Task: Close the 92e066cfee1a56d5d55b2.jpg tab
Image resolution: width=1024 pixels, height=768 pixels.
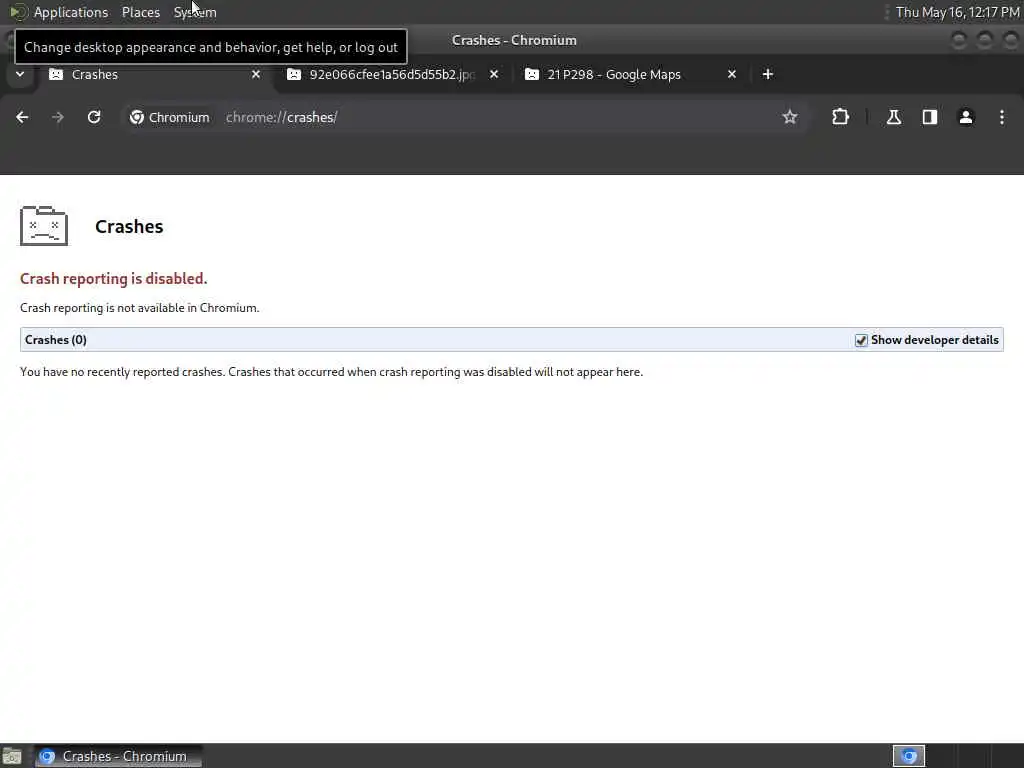Action: click(x=494, y=74)
